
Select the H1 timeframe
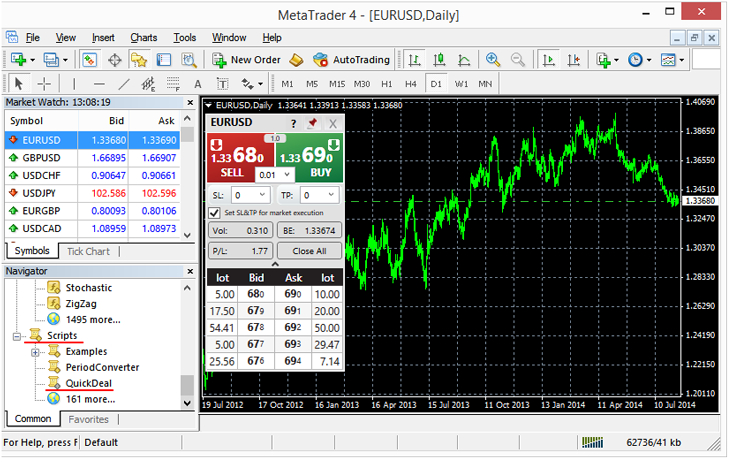point(386,84)
